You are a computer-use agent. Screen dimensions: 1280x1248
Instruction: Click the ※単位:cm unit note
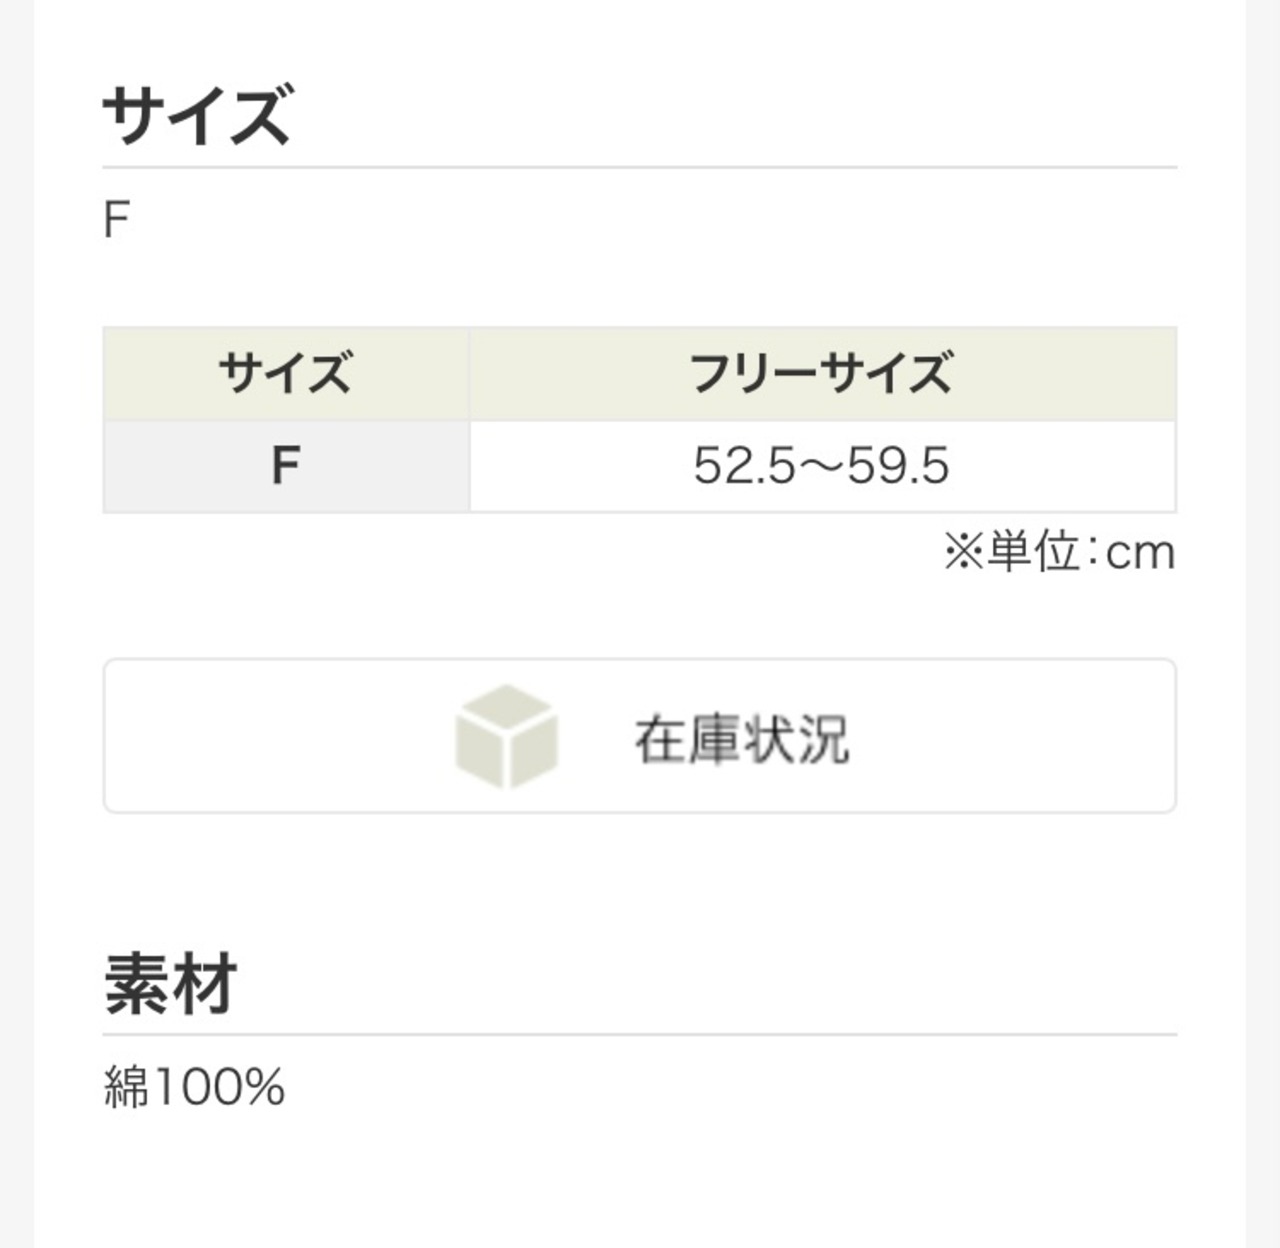click(x=1059, y=552)
